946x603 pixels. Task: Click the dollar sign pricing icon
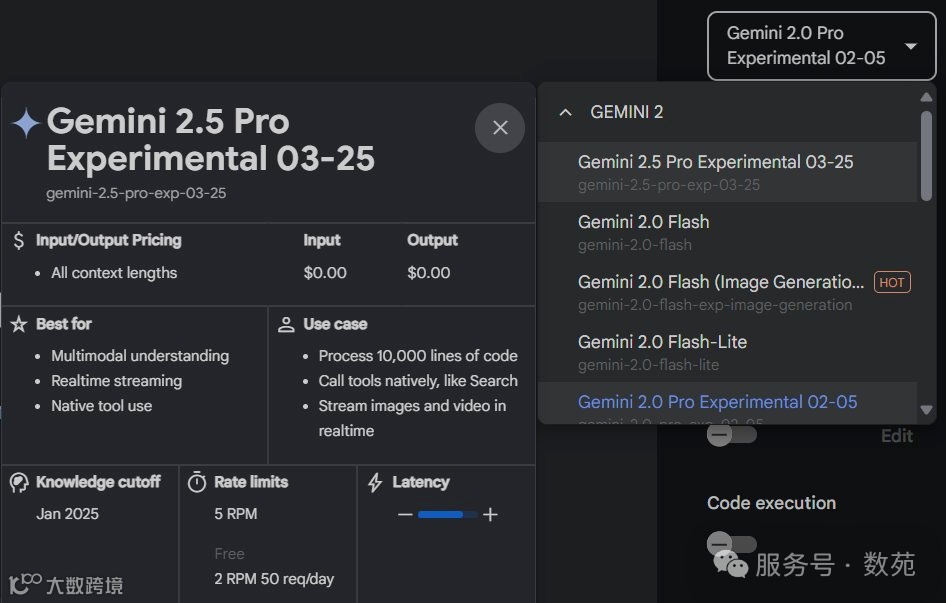point(19,240)
